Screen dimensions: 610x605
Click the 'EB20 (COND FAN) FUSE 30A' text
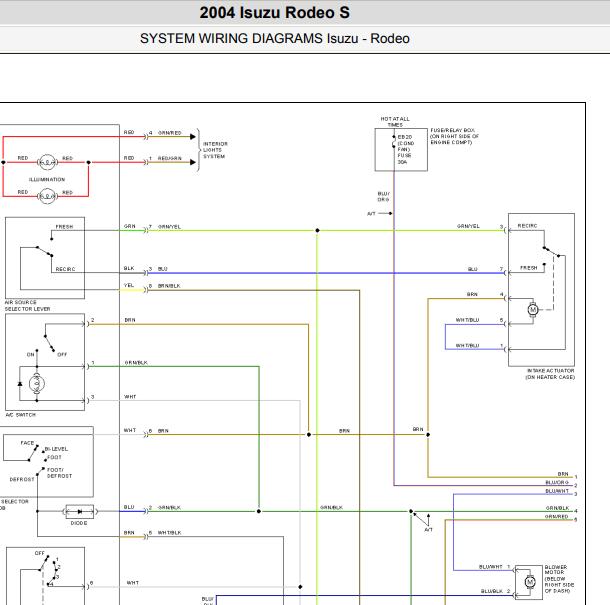[405, 149]
